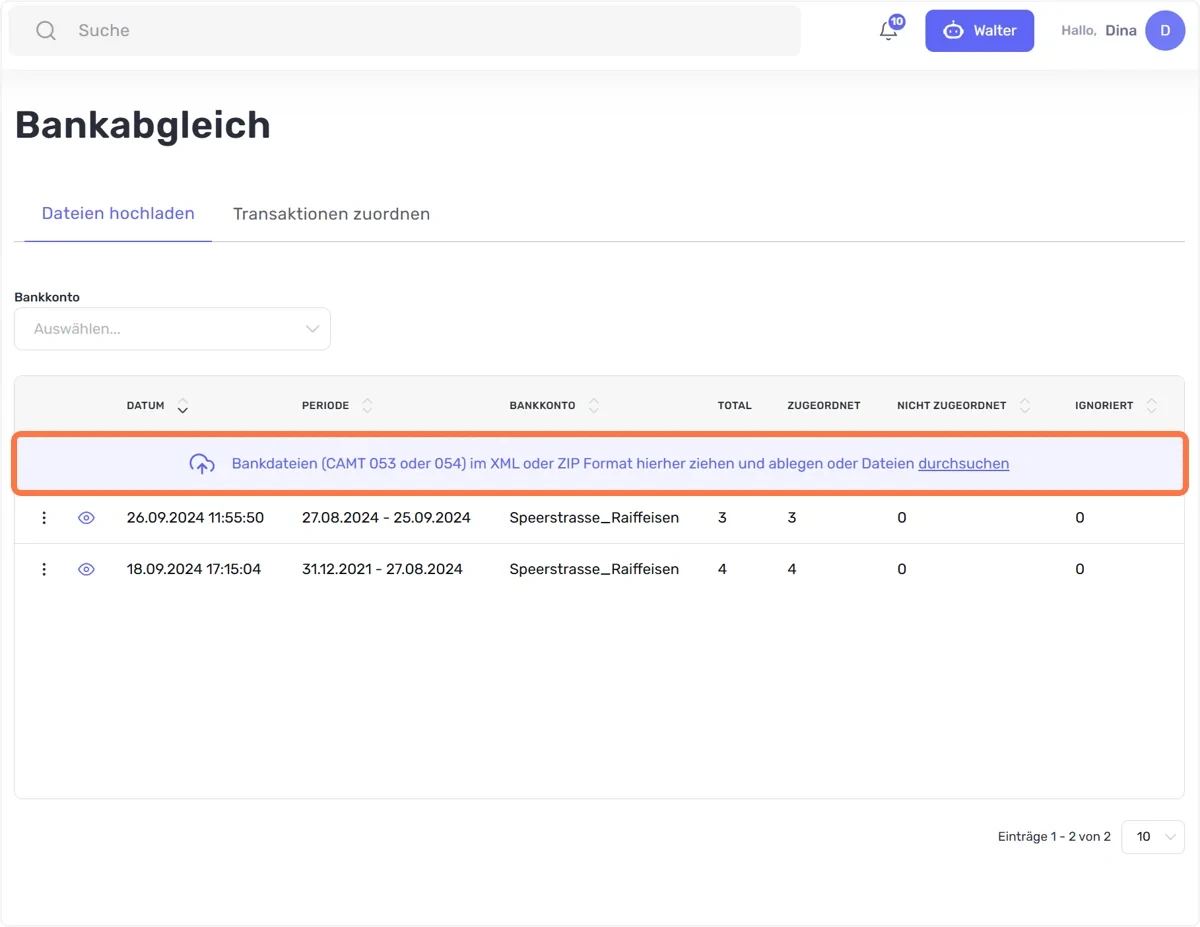
Task: Click the search magnifier icon
Action: tap(46, 31)
